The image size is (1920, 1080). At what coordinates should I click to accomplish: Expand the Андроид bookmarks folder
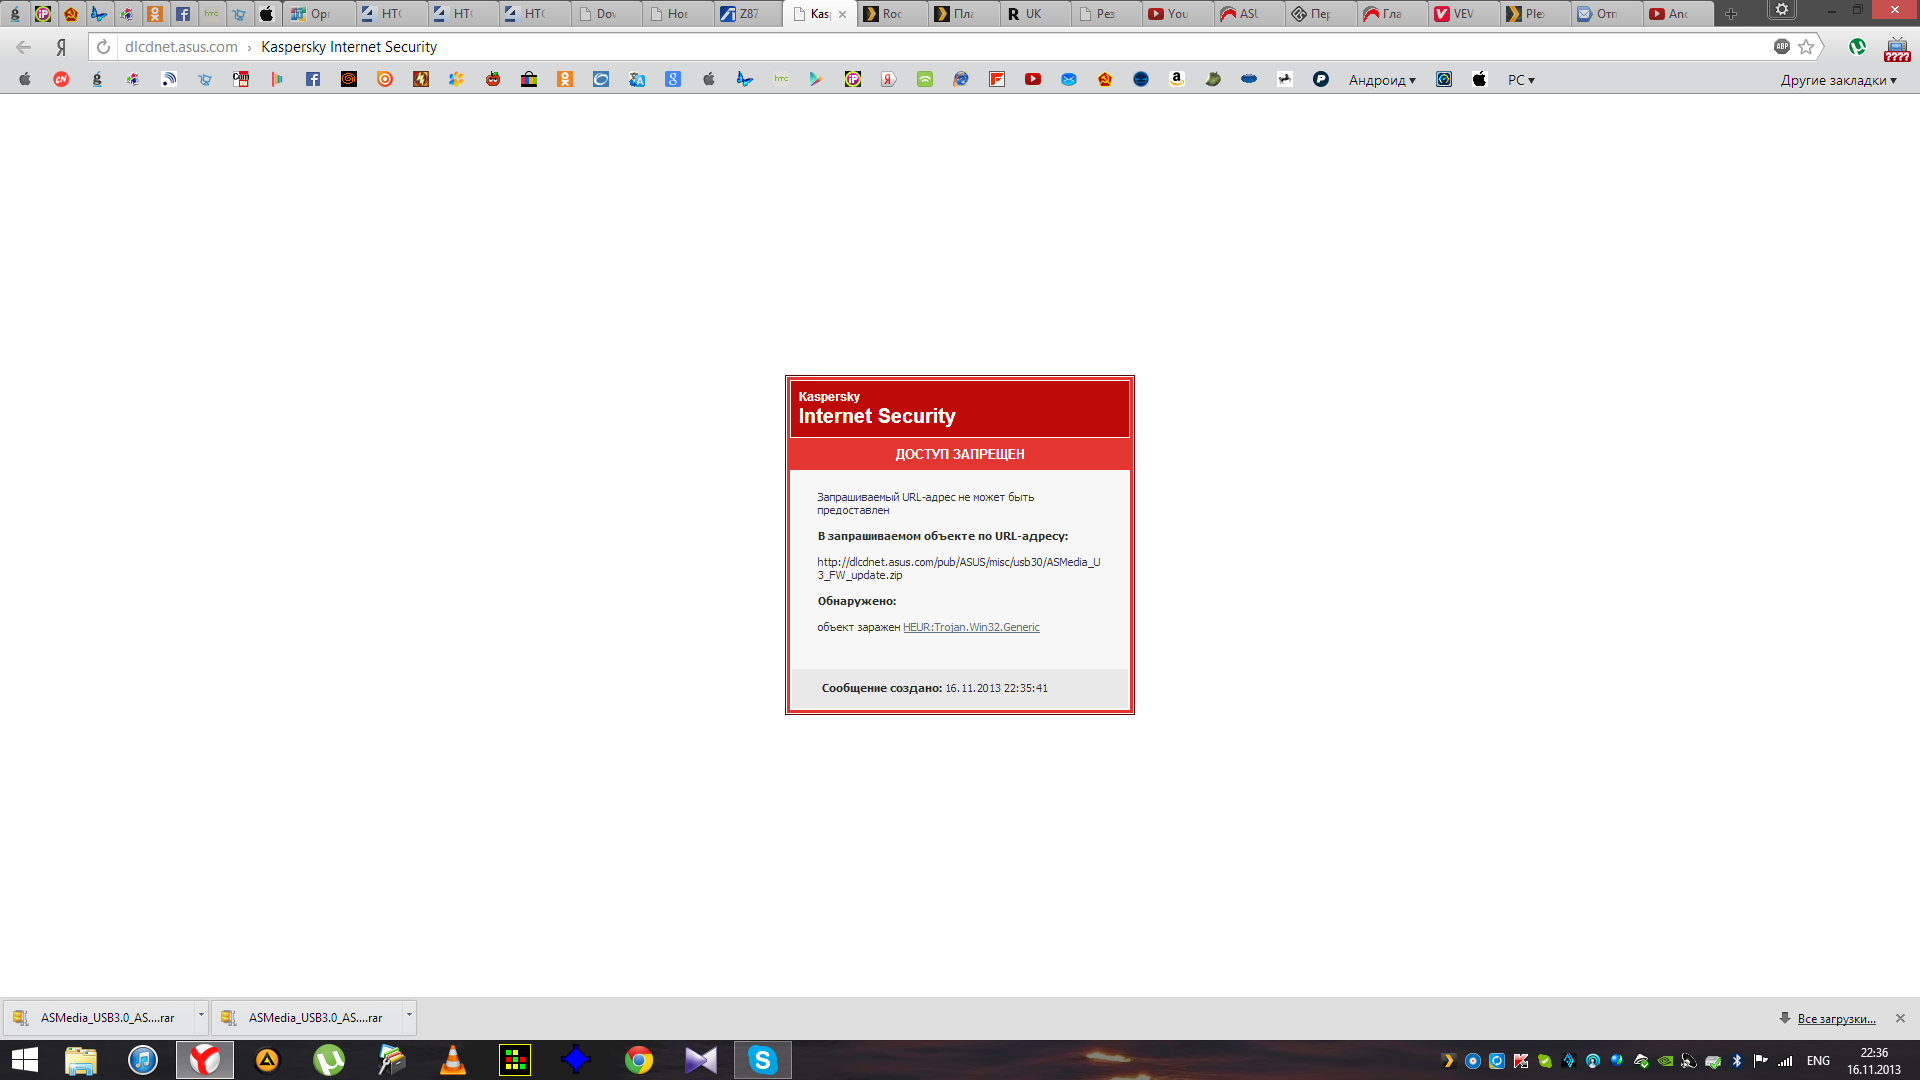(1381, 80)
